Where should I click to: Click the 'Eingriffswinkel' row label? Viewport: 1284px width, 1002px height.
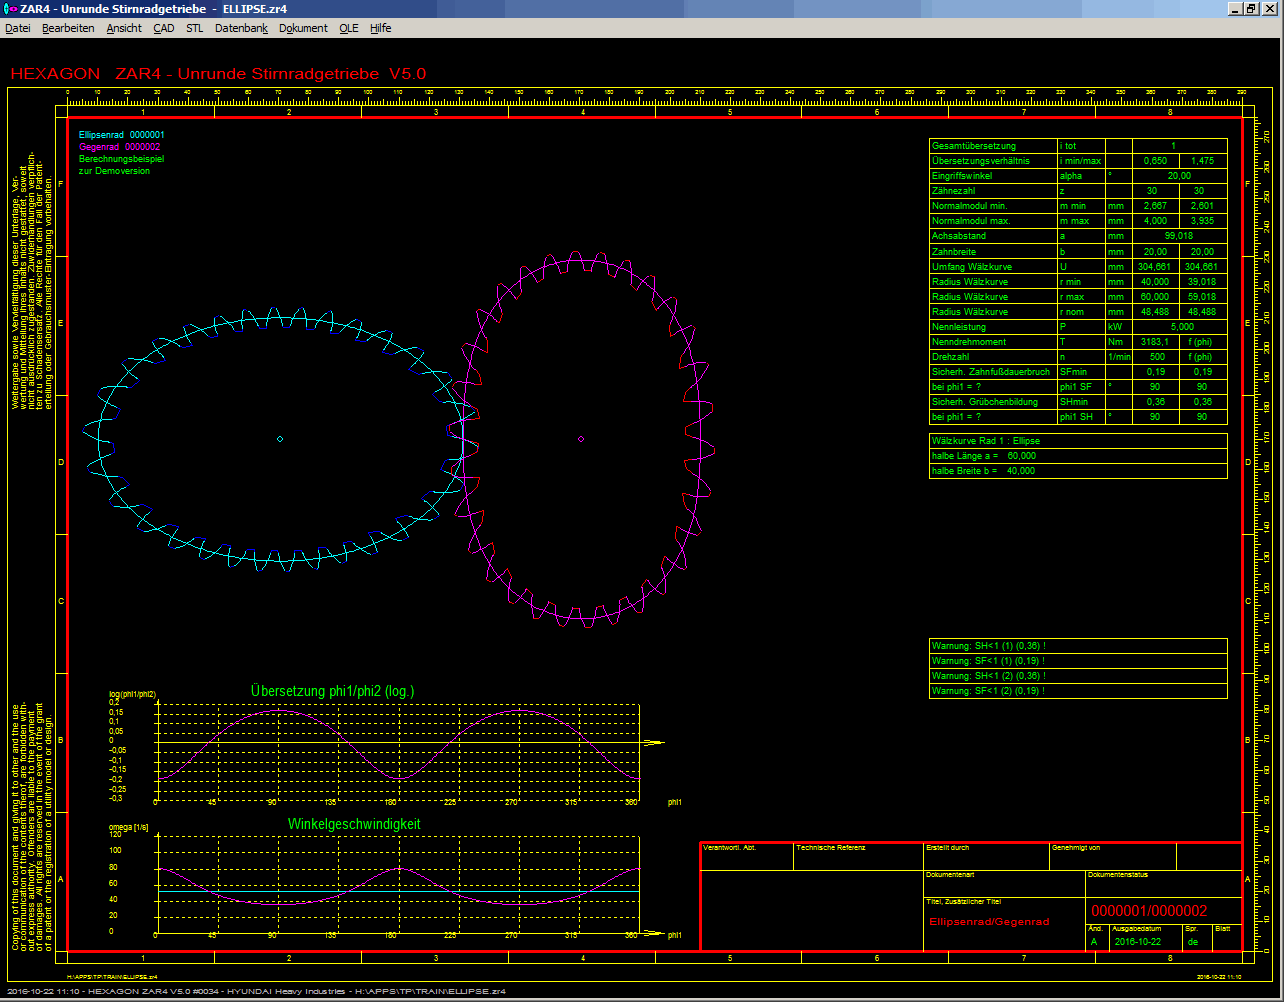point(963,176)
